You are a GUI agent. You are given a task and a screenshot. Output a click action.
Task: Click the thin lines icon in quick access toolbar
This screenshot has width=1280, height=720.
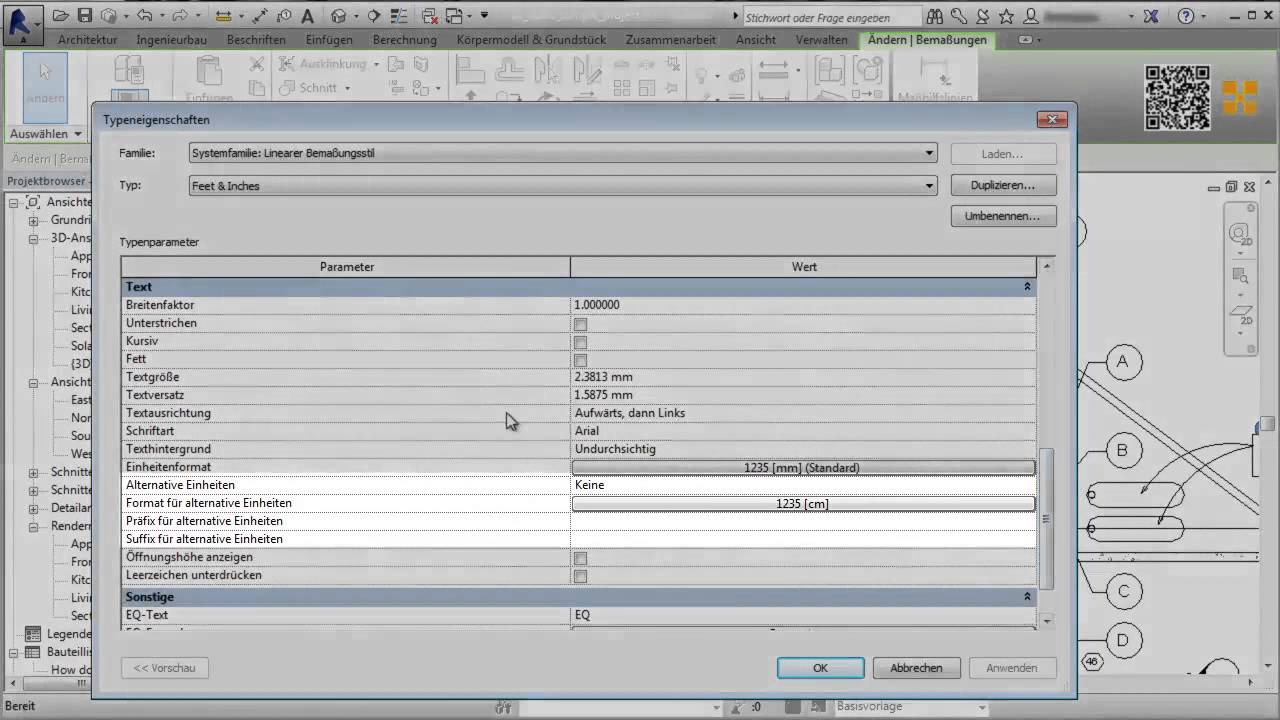click(x=398, y=16)
